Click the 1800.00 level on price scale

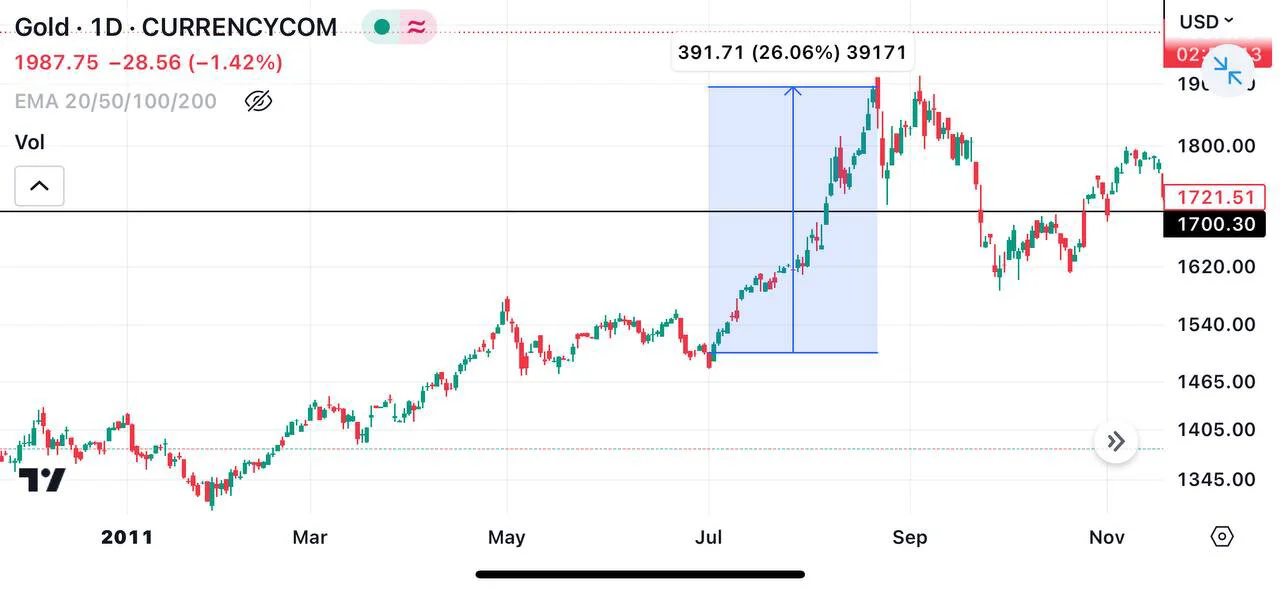[x=1215, y=146]
